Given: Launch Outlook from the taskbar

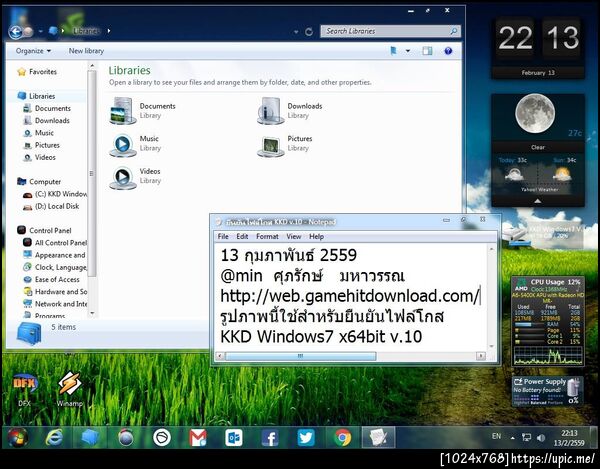Looking at the screenshot, I should [234, 437].
